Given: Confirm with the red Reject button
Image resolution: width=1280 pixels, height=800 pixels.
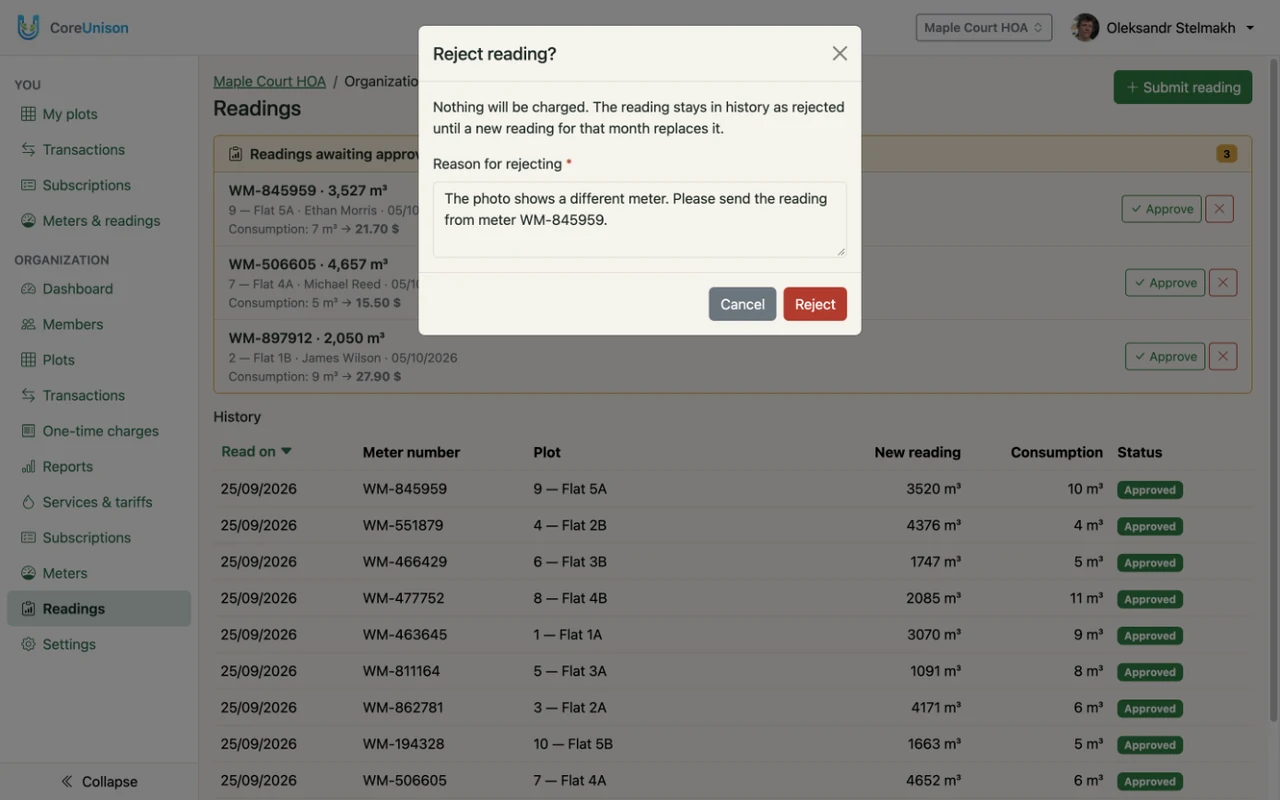Looking at the screenshot, I should 815,304.
